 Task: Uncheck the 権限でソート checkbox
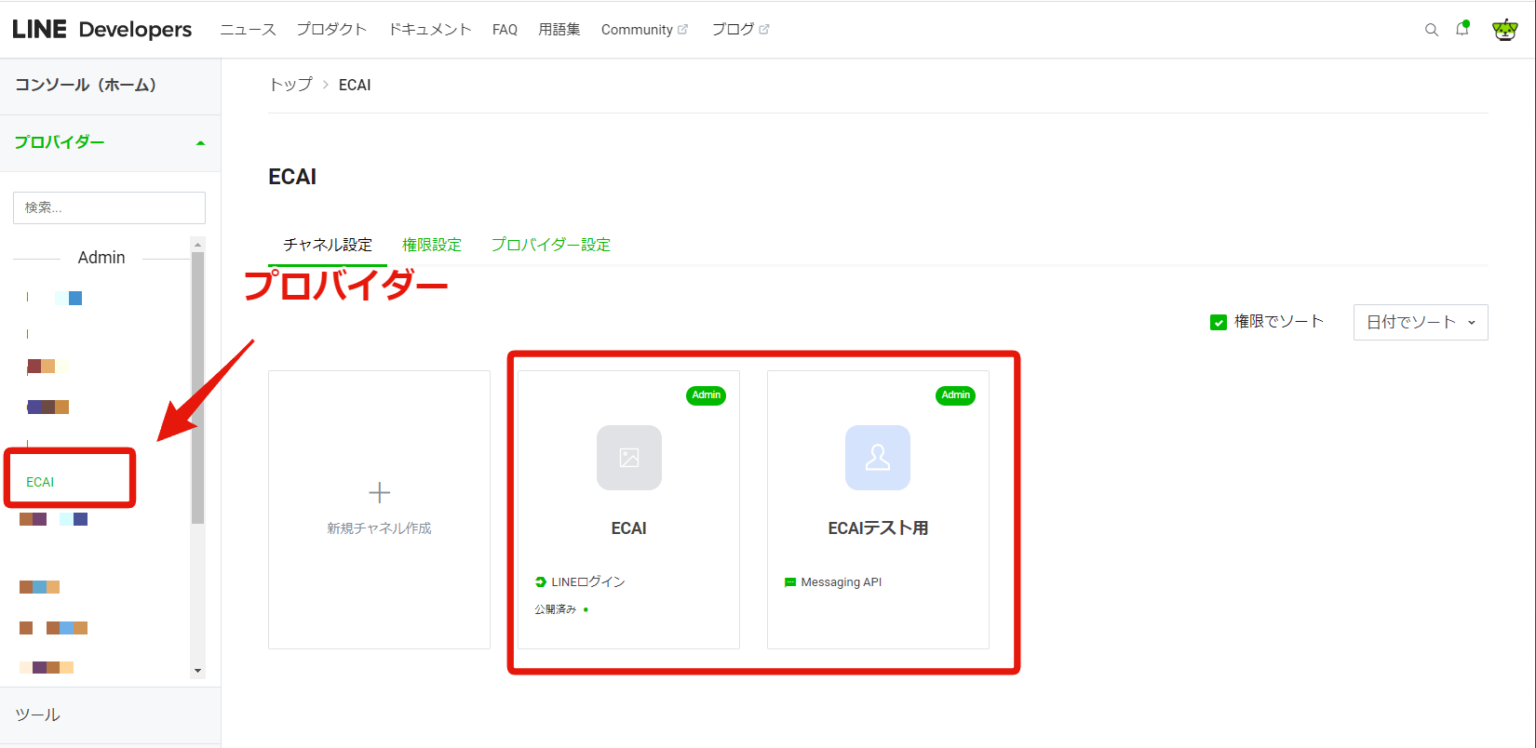point(1218,322)
